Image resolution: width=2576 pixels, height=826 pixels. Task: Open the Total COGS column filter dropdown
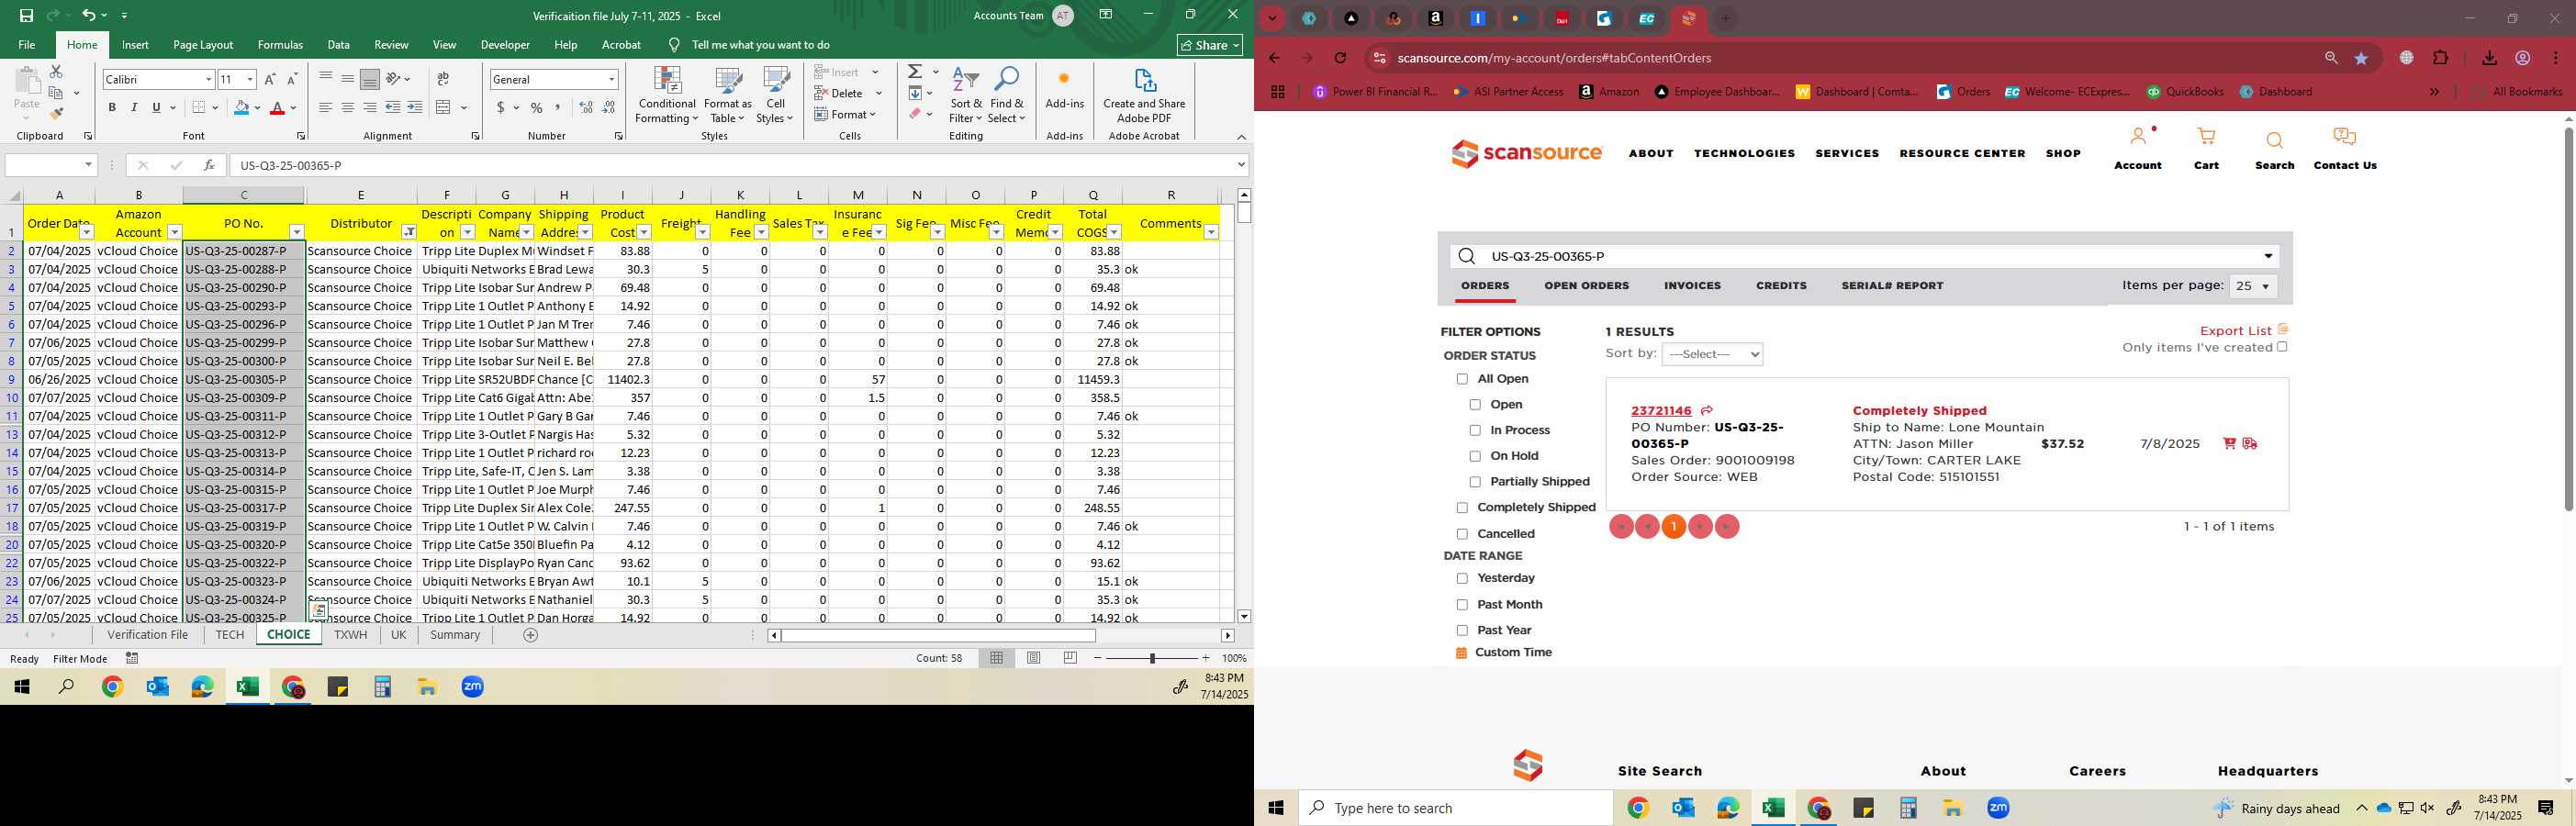coord(1113,232)
